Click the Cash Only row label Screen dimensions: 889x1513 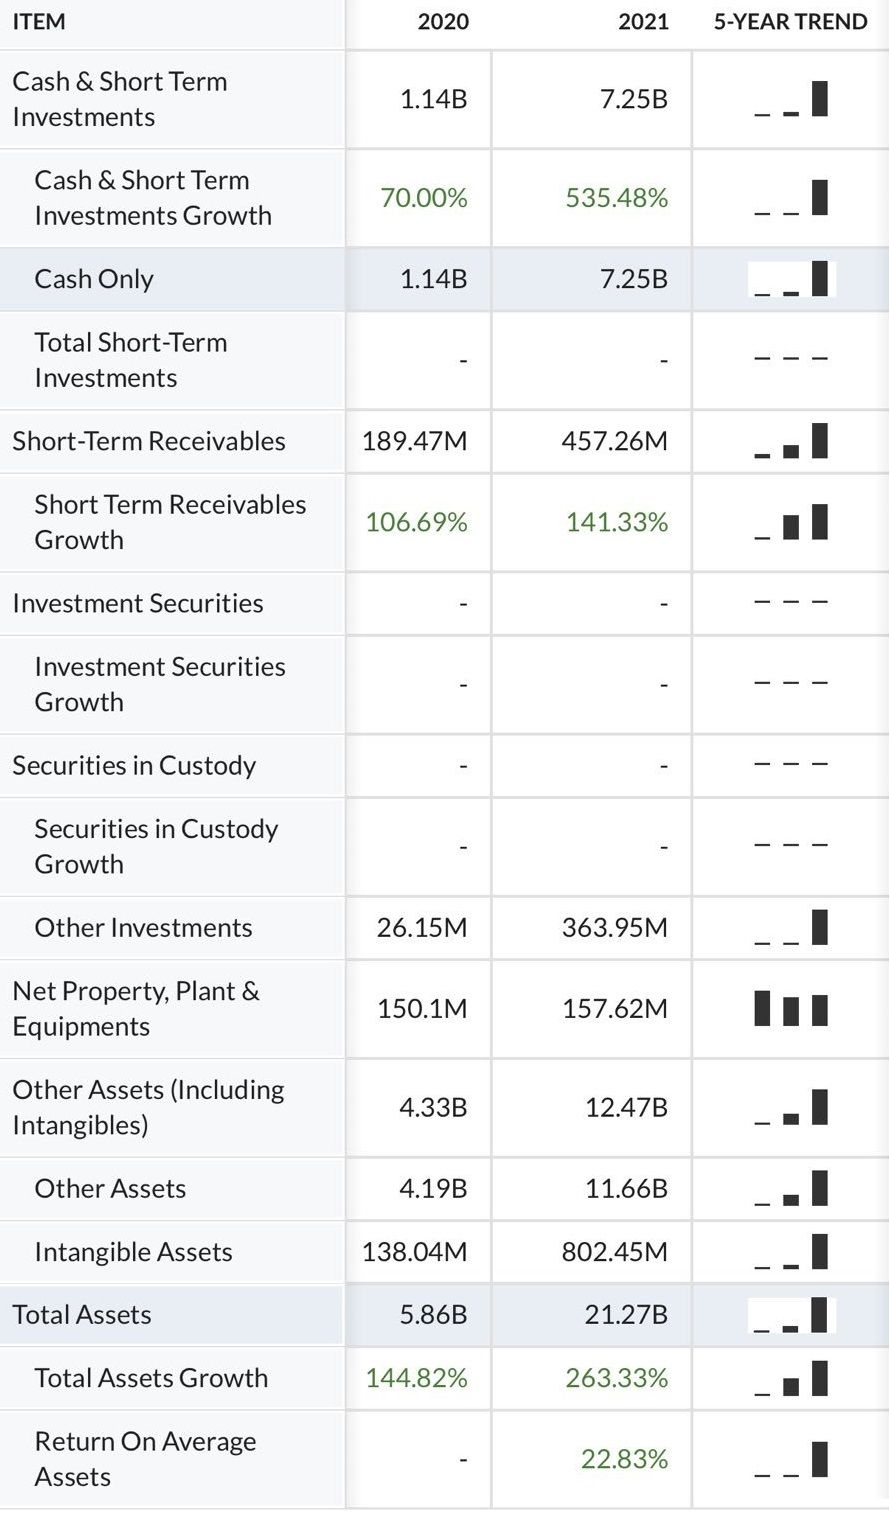[94, 279]
